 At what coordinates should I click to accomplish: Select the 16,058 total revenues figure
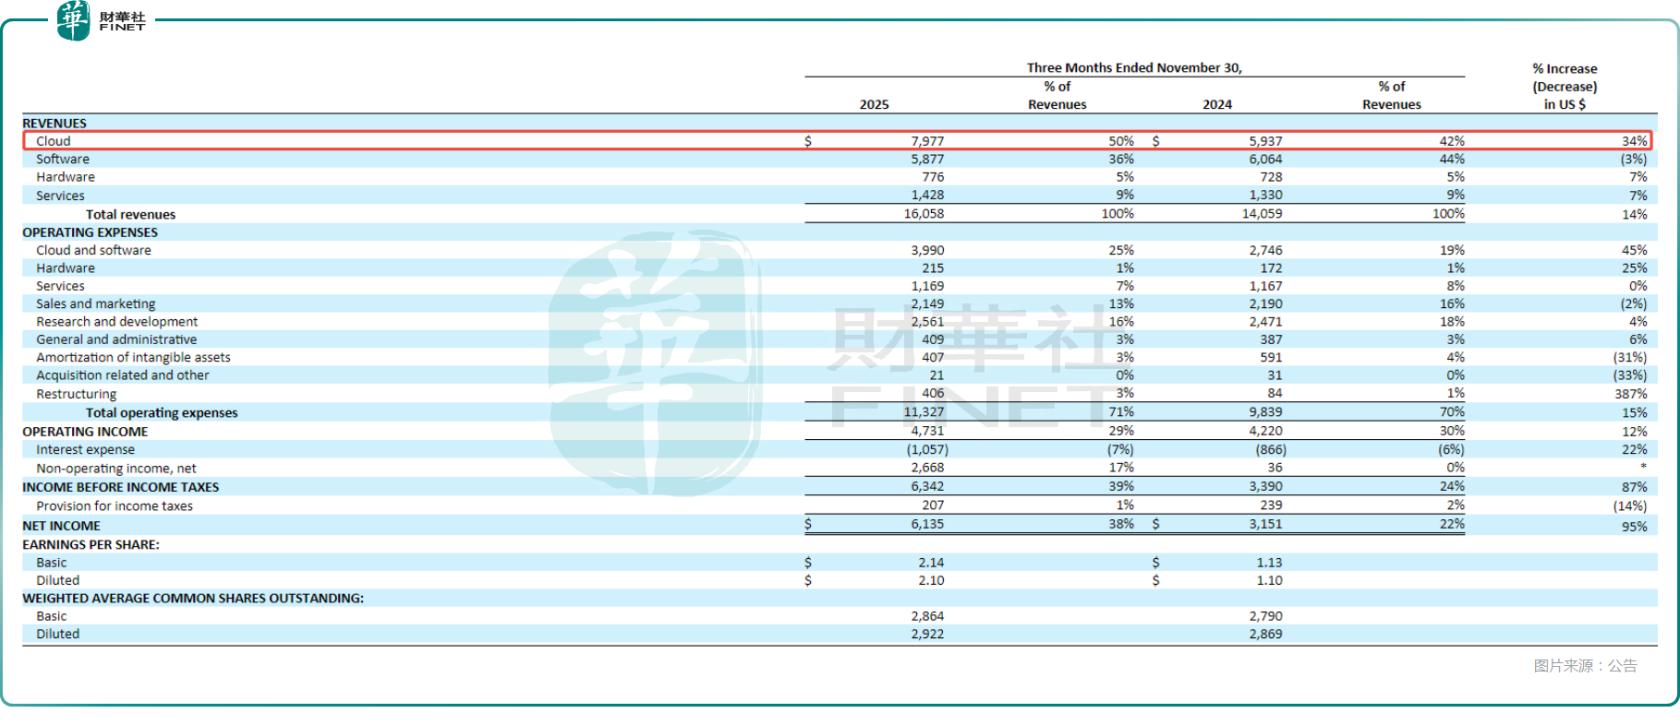click(923, 214)
